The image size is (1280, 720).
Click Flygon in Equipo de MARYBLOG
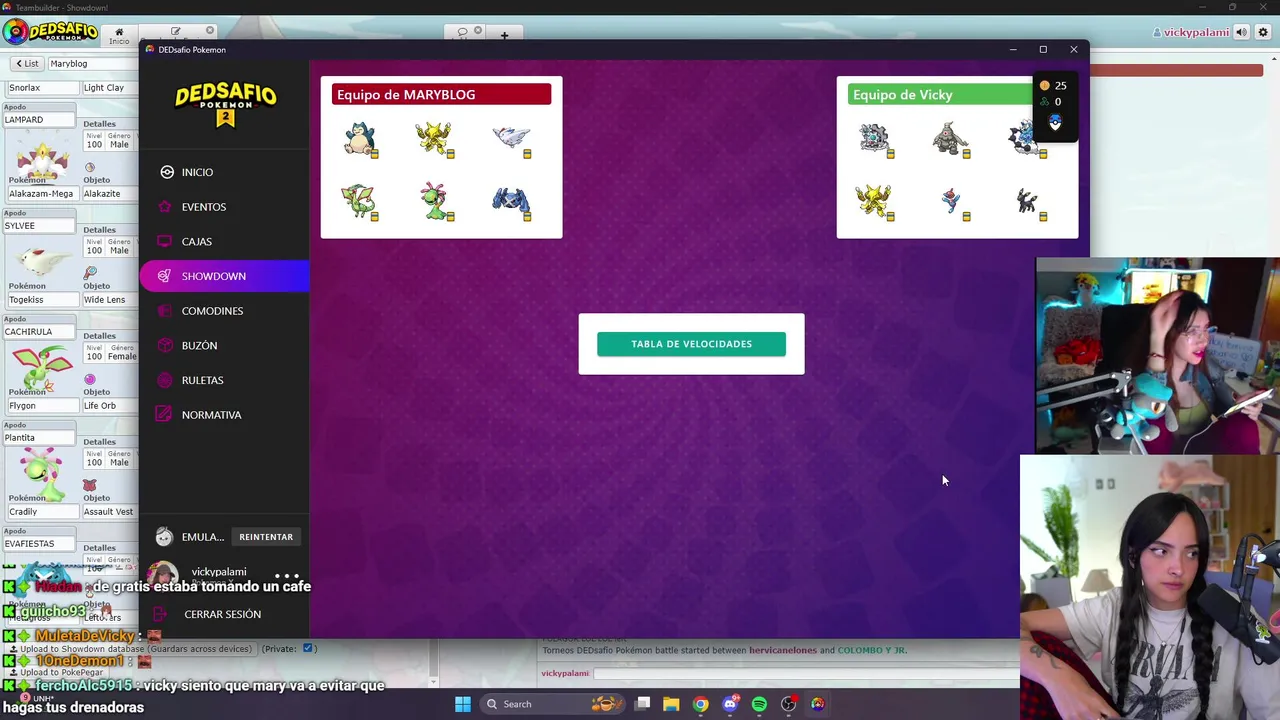pos(359,201)
